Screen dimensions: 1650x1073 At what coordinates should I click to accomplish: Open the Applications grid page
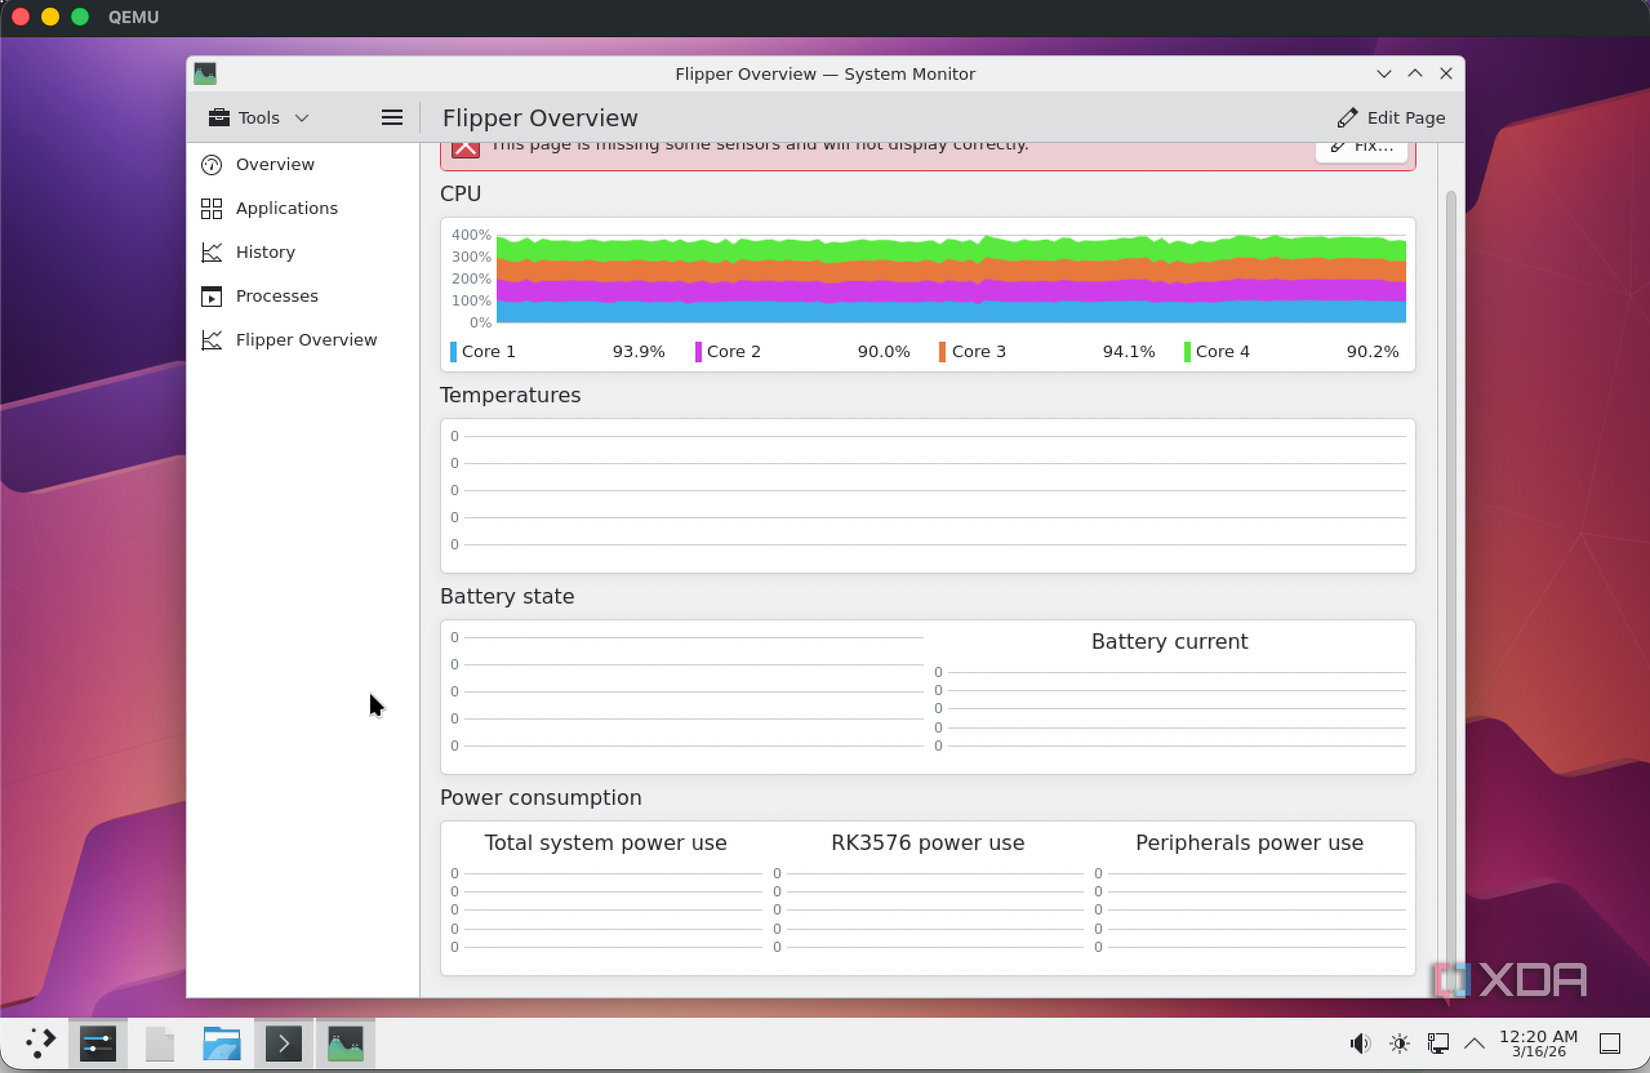(212, 208)
